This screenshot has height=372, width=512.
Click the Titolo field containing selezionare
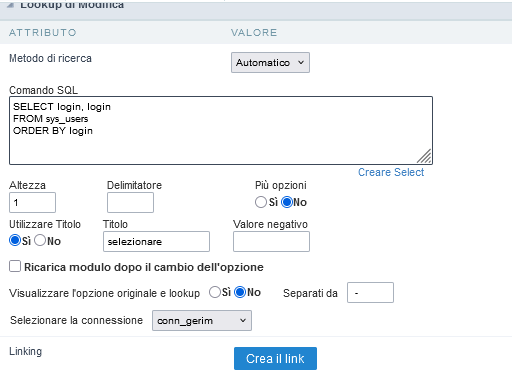click(x=156, y=241)
